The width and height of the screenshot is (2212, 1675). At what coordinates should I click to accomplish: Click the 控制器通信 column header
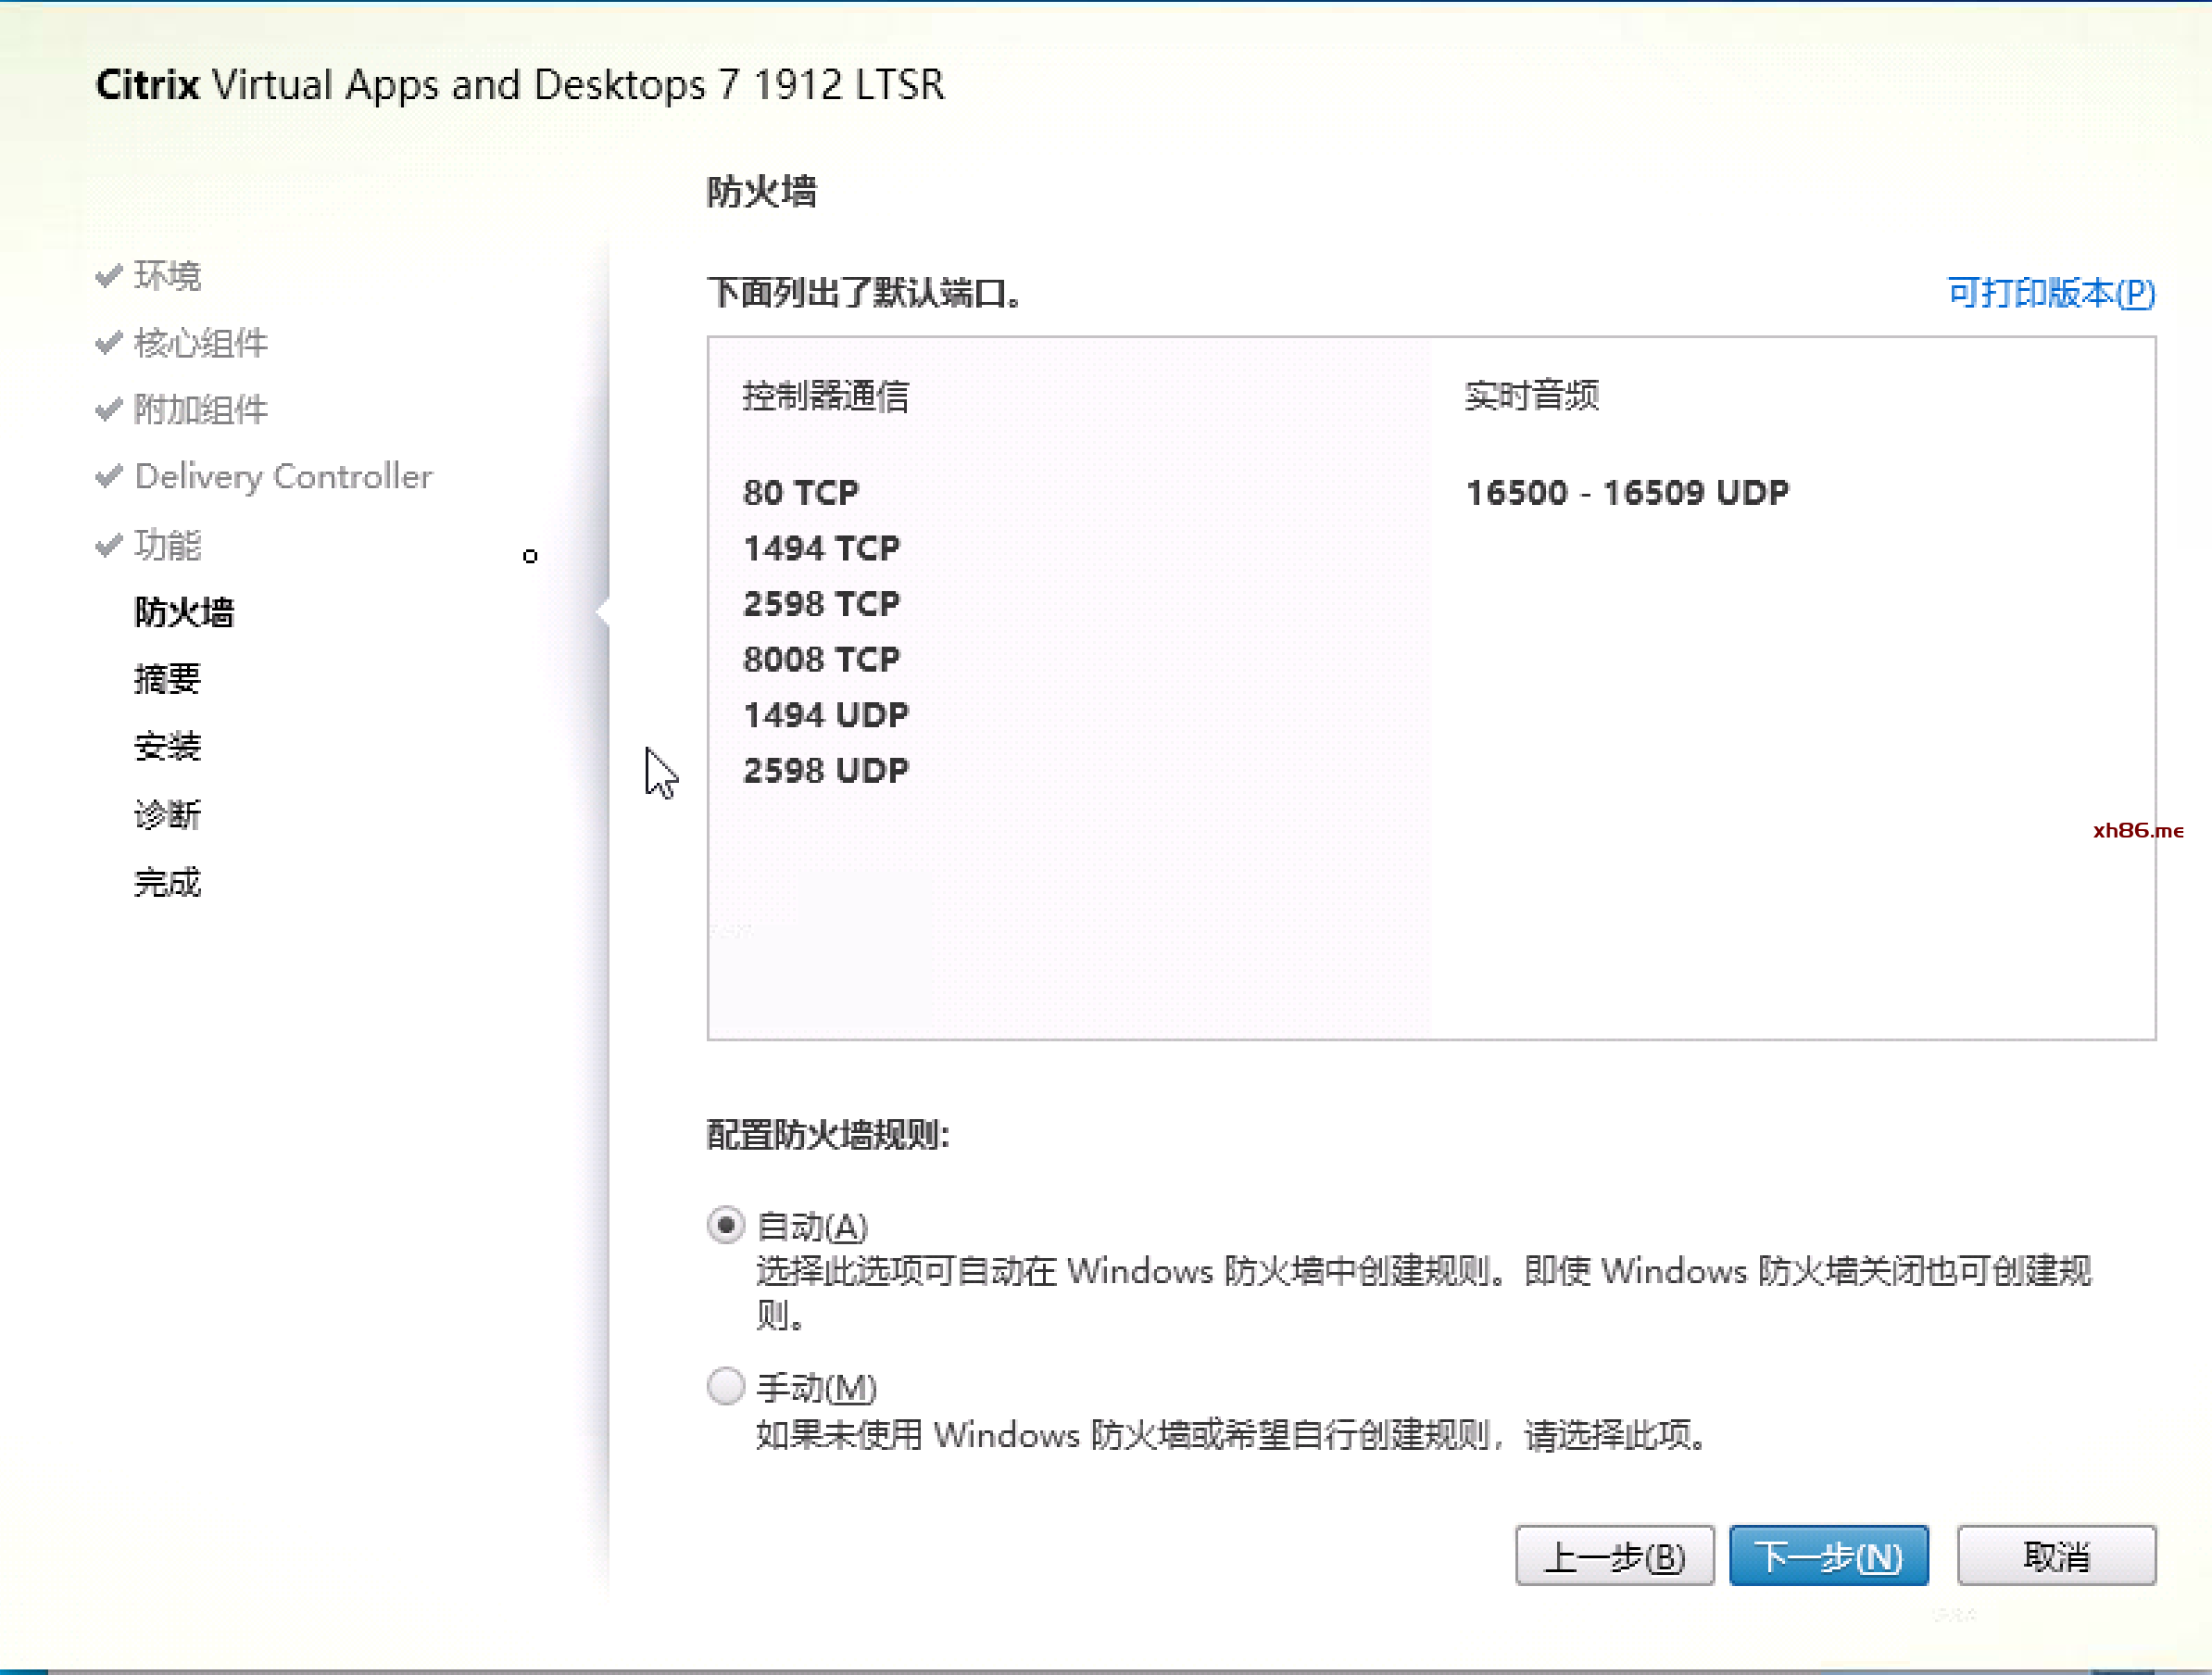point(826,396)
